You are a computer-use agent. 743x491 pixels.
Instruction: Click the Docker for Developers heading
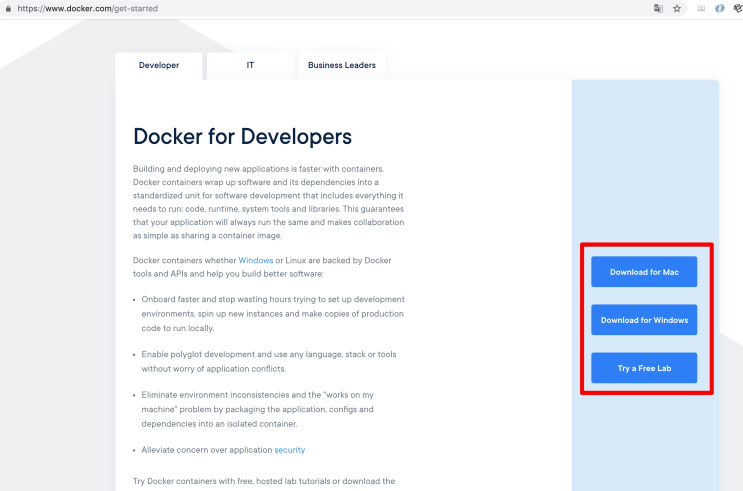(x=242, y=136)
